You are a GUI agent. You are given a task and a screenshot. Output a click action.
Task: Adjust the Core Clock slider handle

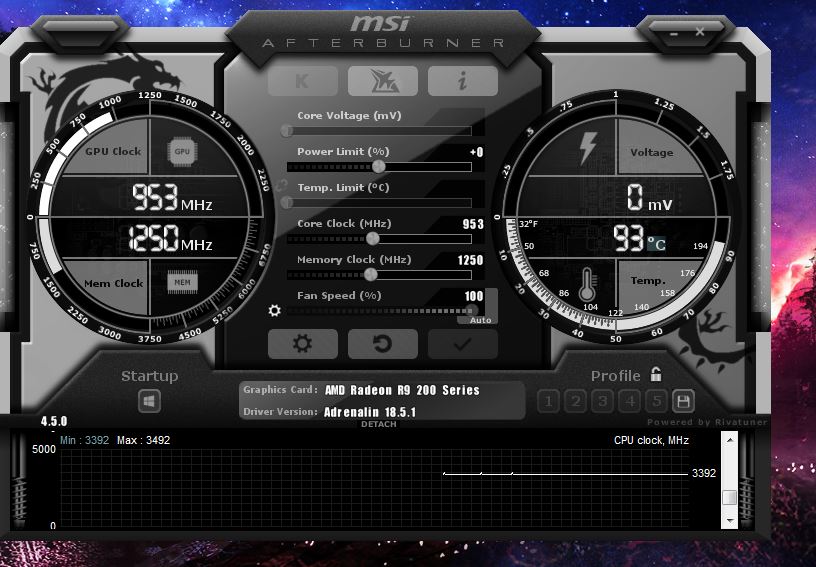tap(373, 239)
